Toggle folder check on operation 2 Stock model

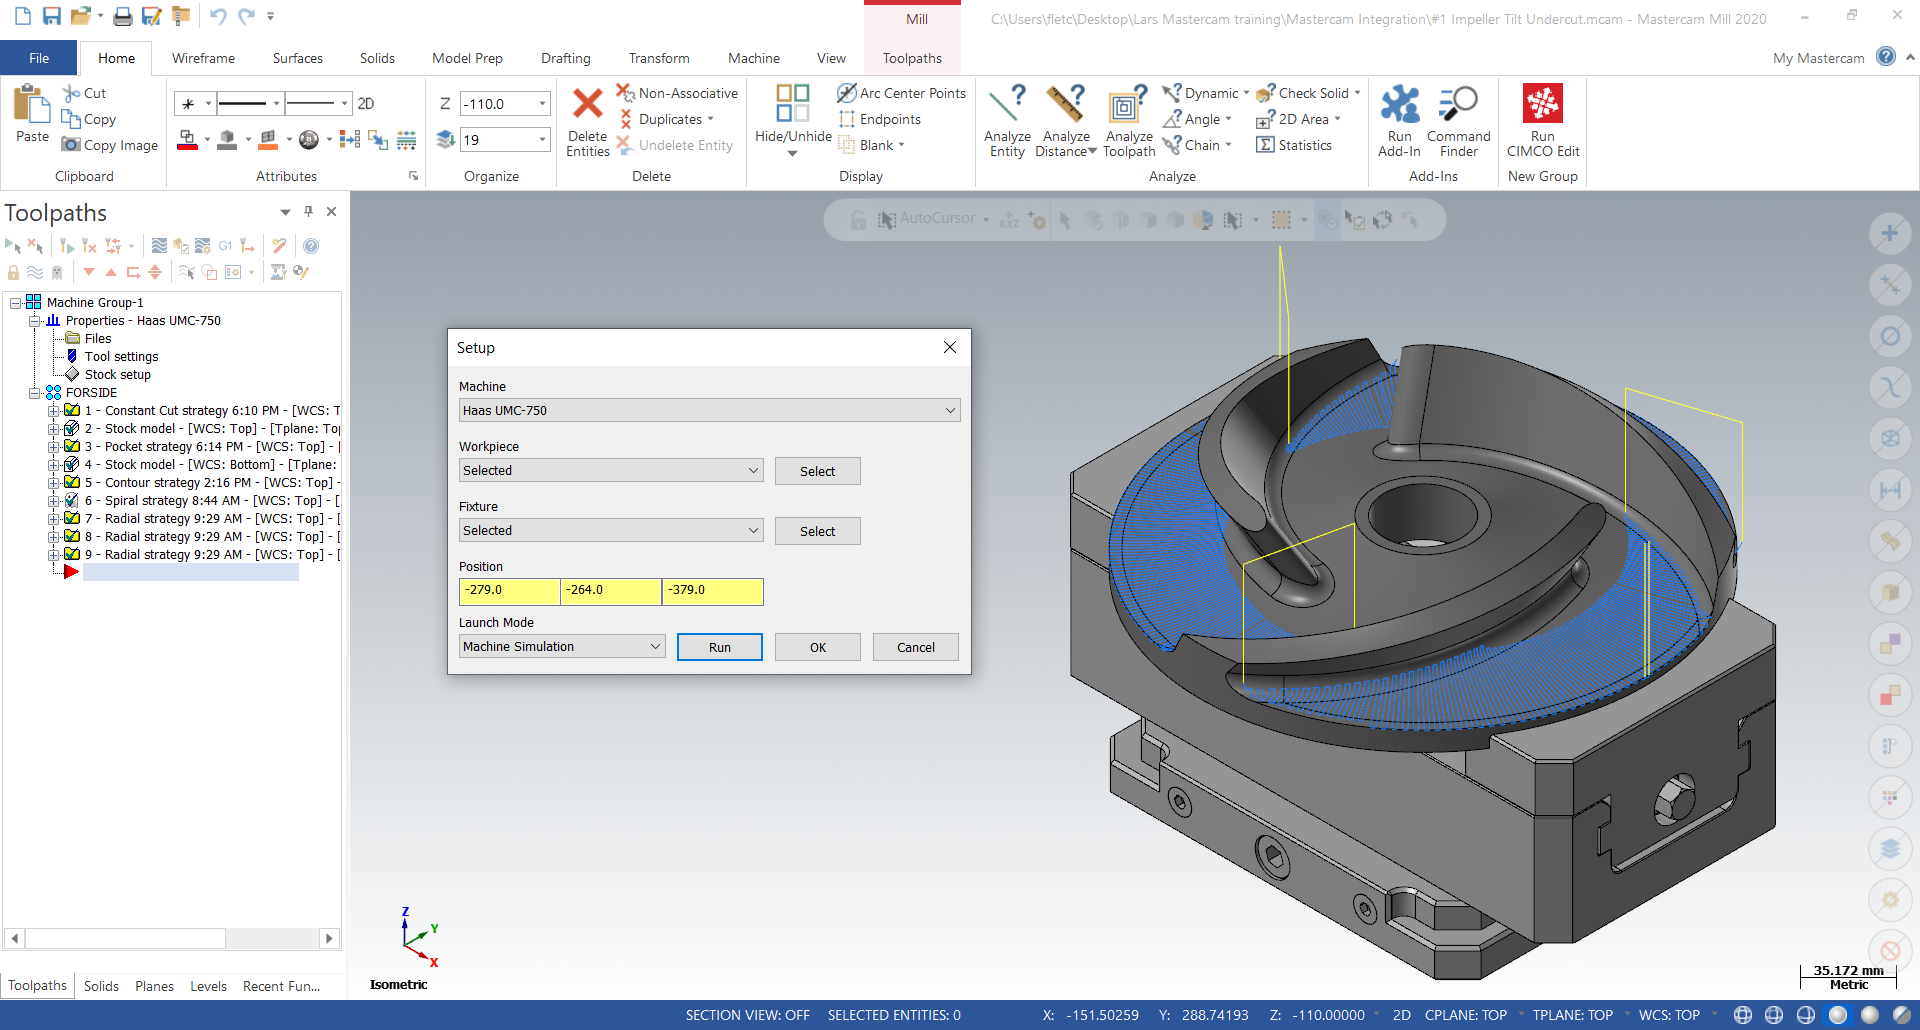(x=72, y=428)
